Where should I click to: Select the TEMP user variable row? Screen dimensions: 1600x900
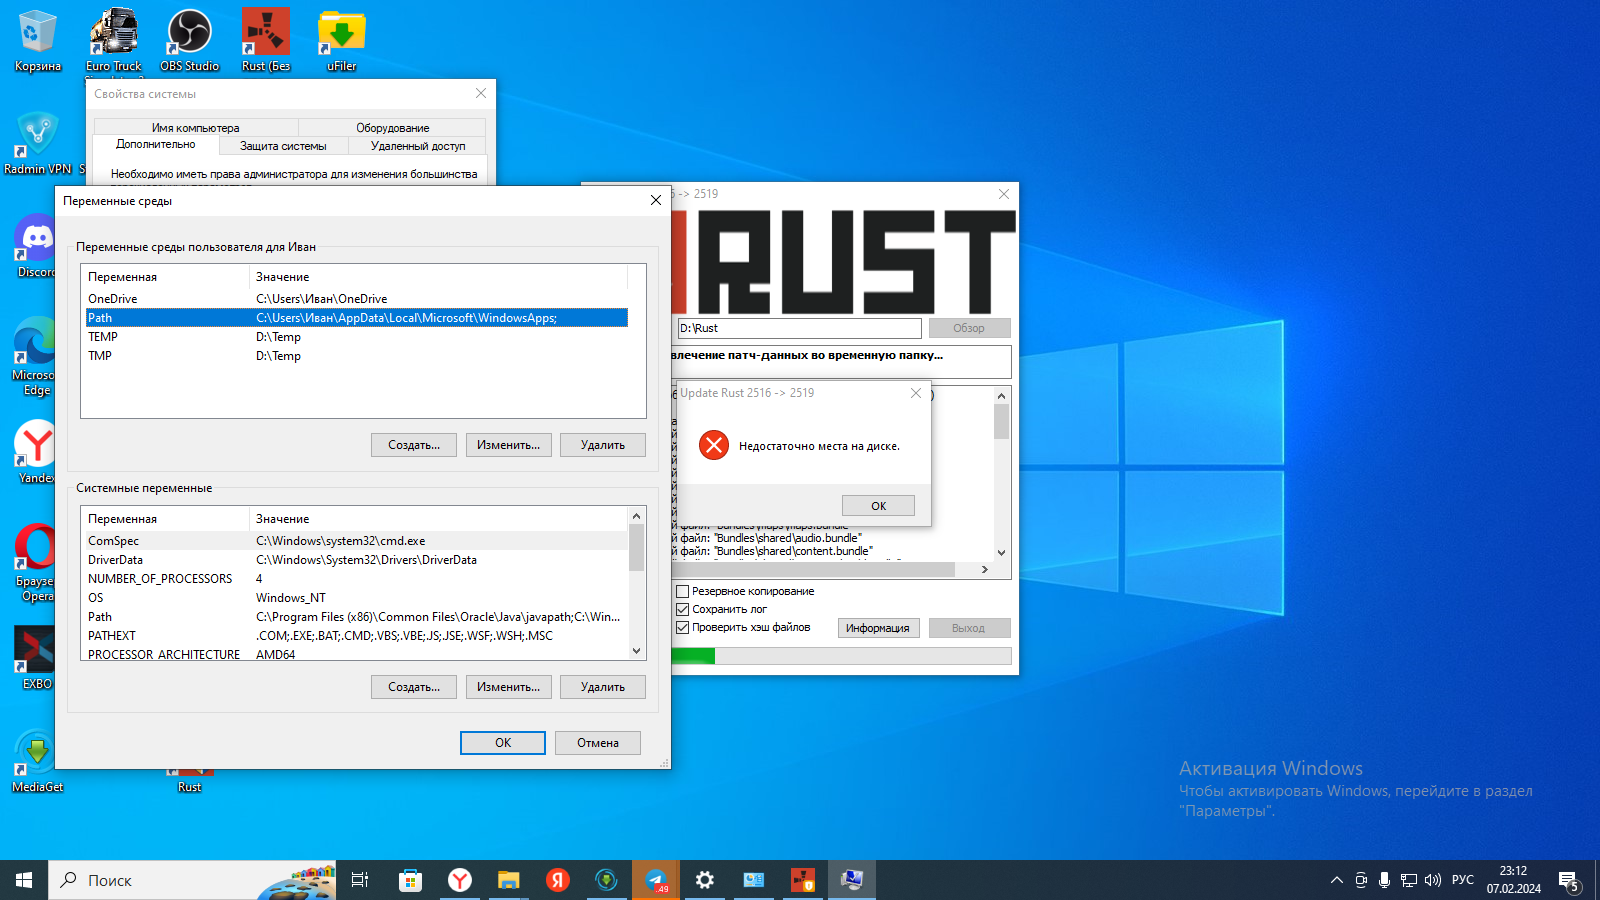pos(357,337)
